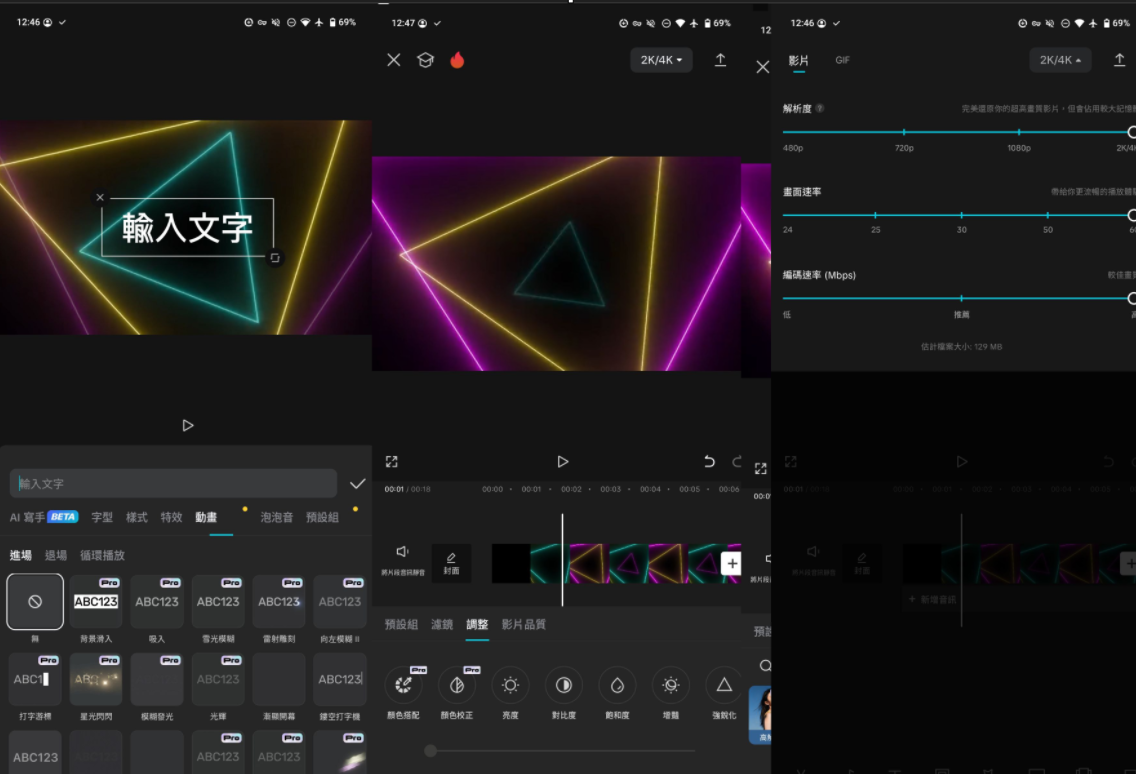
Task: Confirm text with the checkmark button
Action: 357,484
